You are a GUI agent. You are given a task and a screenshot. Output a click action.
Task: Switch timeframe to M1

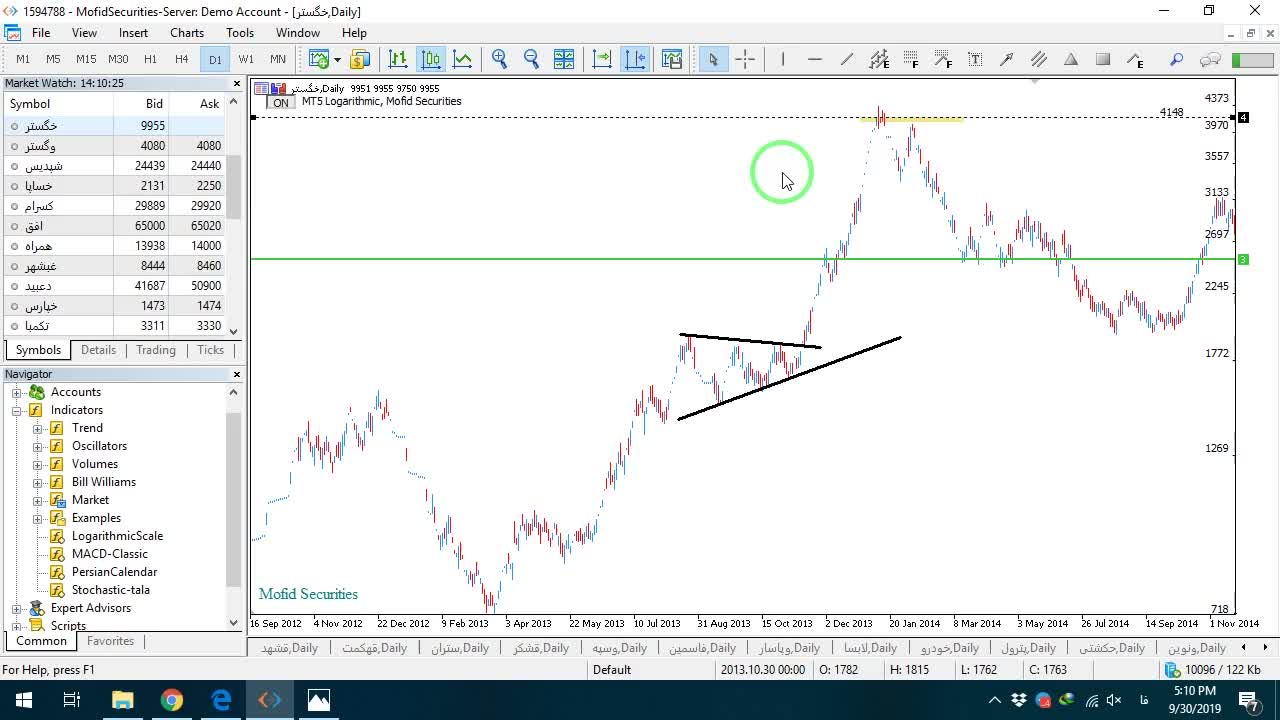[23, 59]
